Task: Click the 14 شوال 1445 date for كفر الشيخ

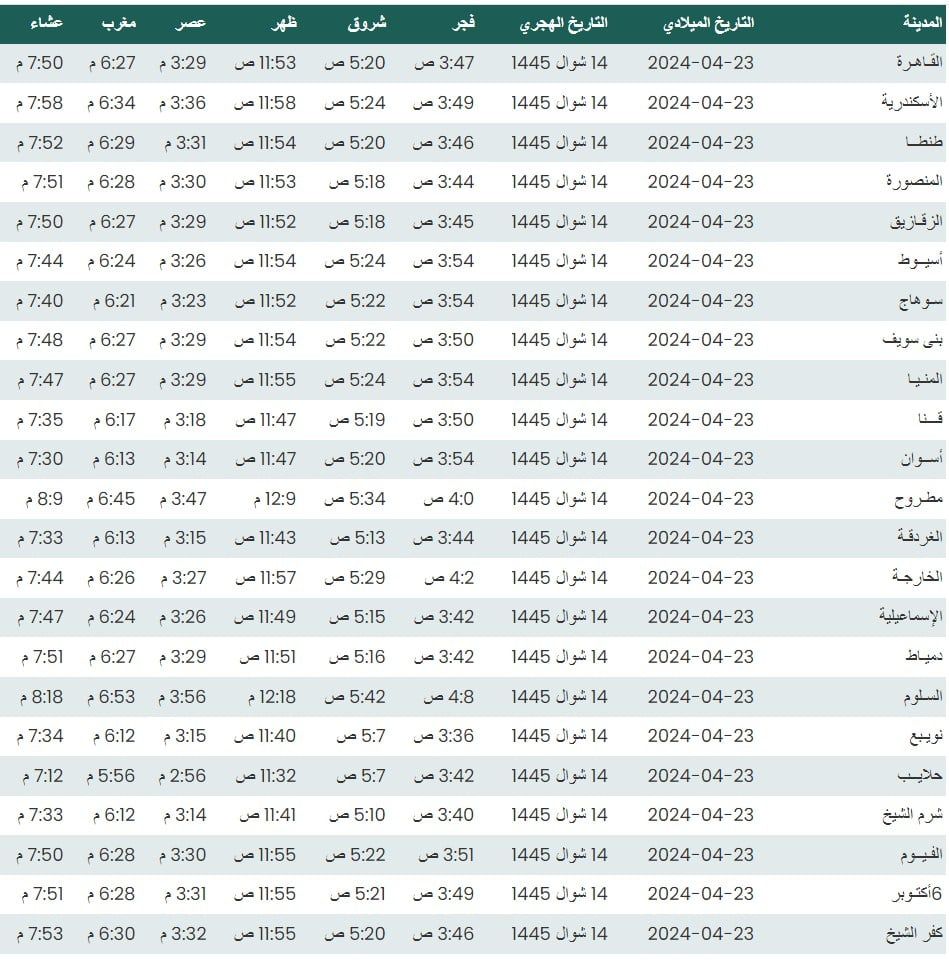Action: click(x=559, y=934)
